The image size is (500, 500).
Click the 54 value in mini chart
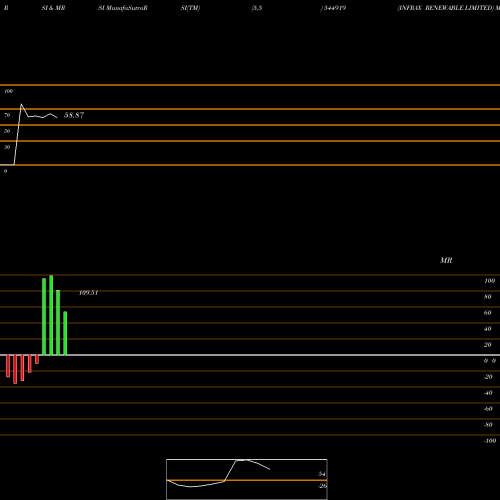pyautogui.click(x=322, y=474)
